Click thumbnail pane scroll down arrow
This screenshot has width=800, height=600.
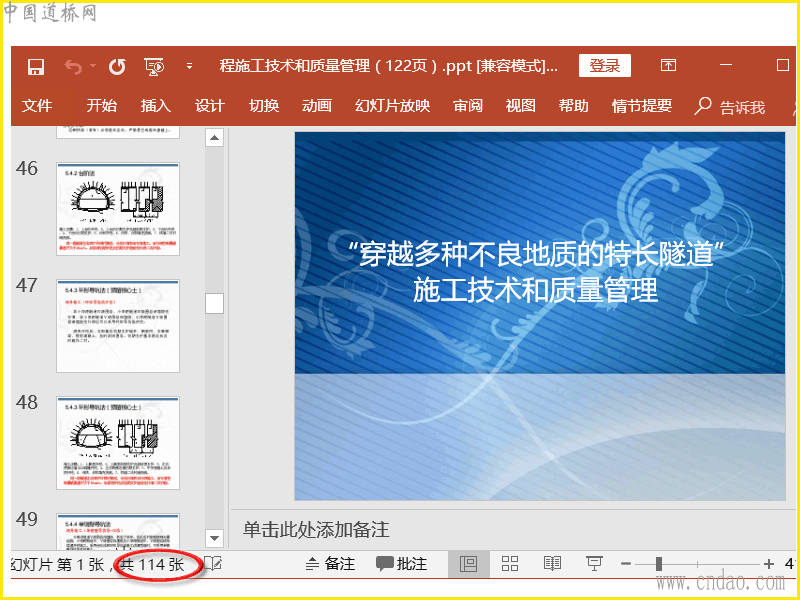point(214,538)
